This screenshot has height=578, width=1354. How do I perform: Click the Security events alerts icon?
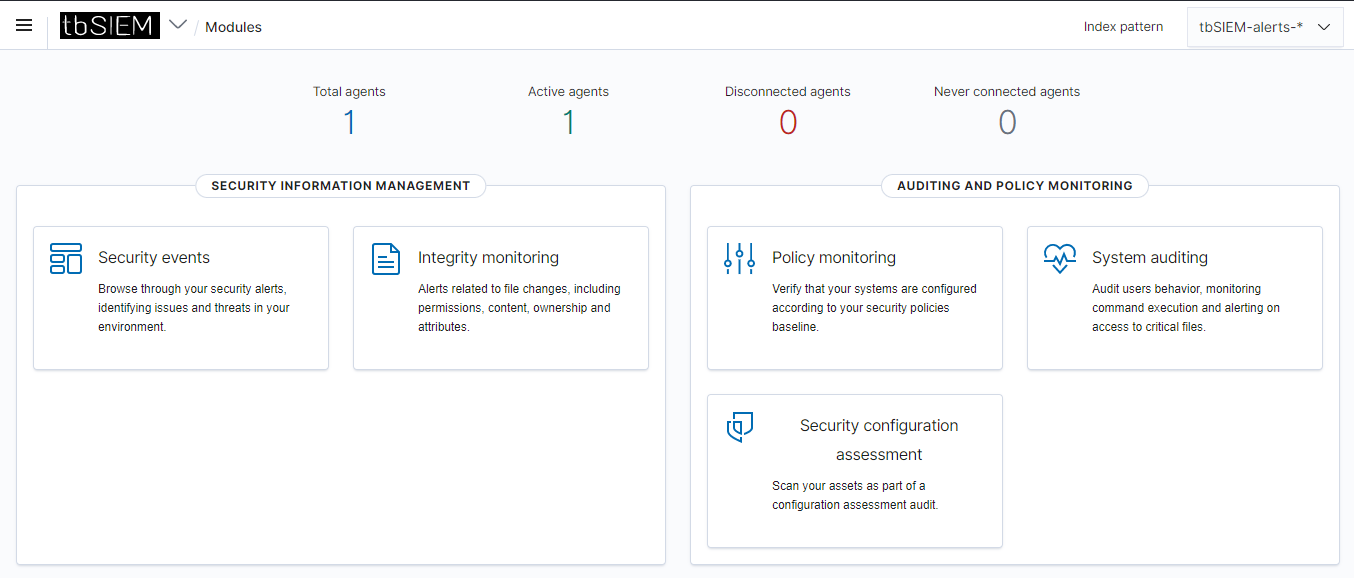tap(65, 258)
